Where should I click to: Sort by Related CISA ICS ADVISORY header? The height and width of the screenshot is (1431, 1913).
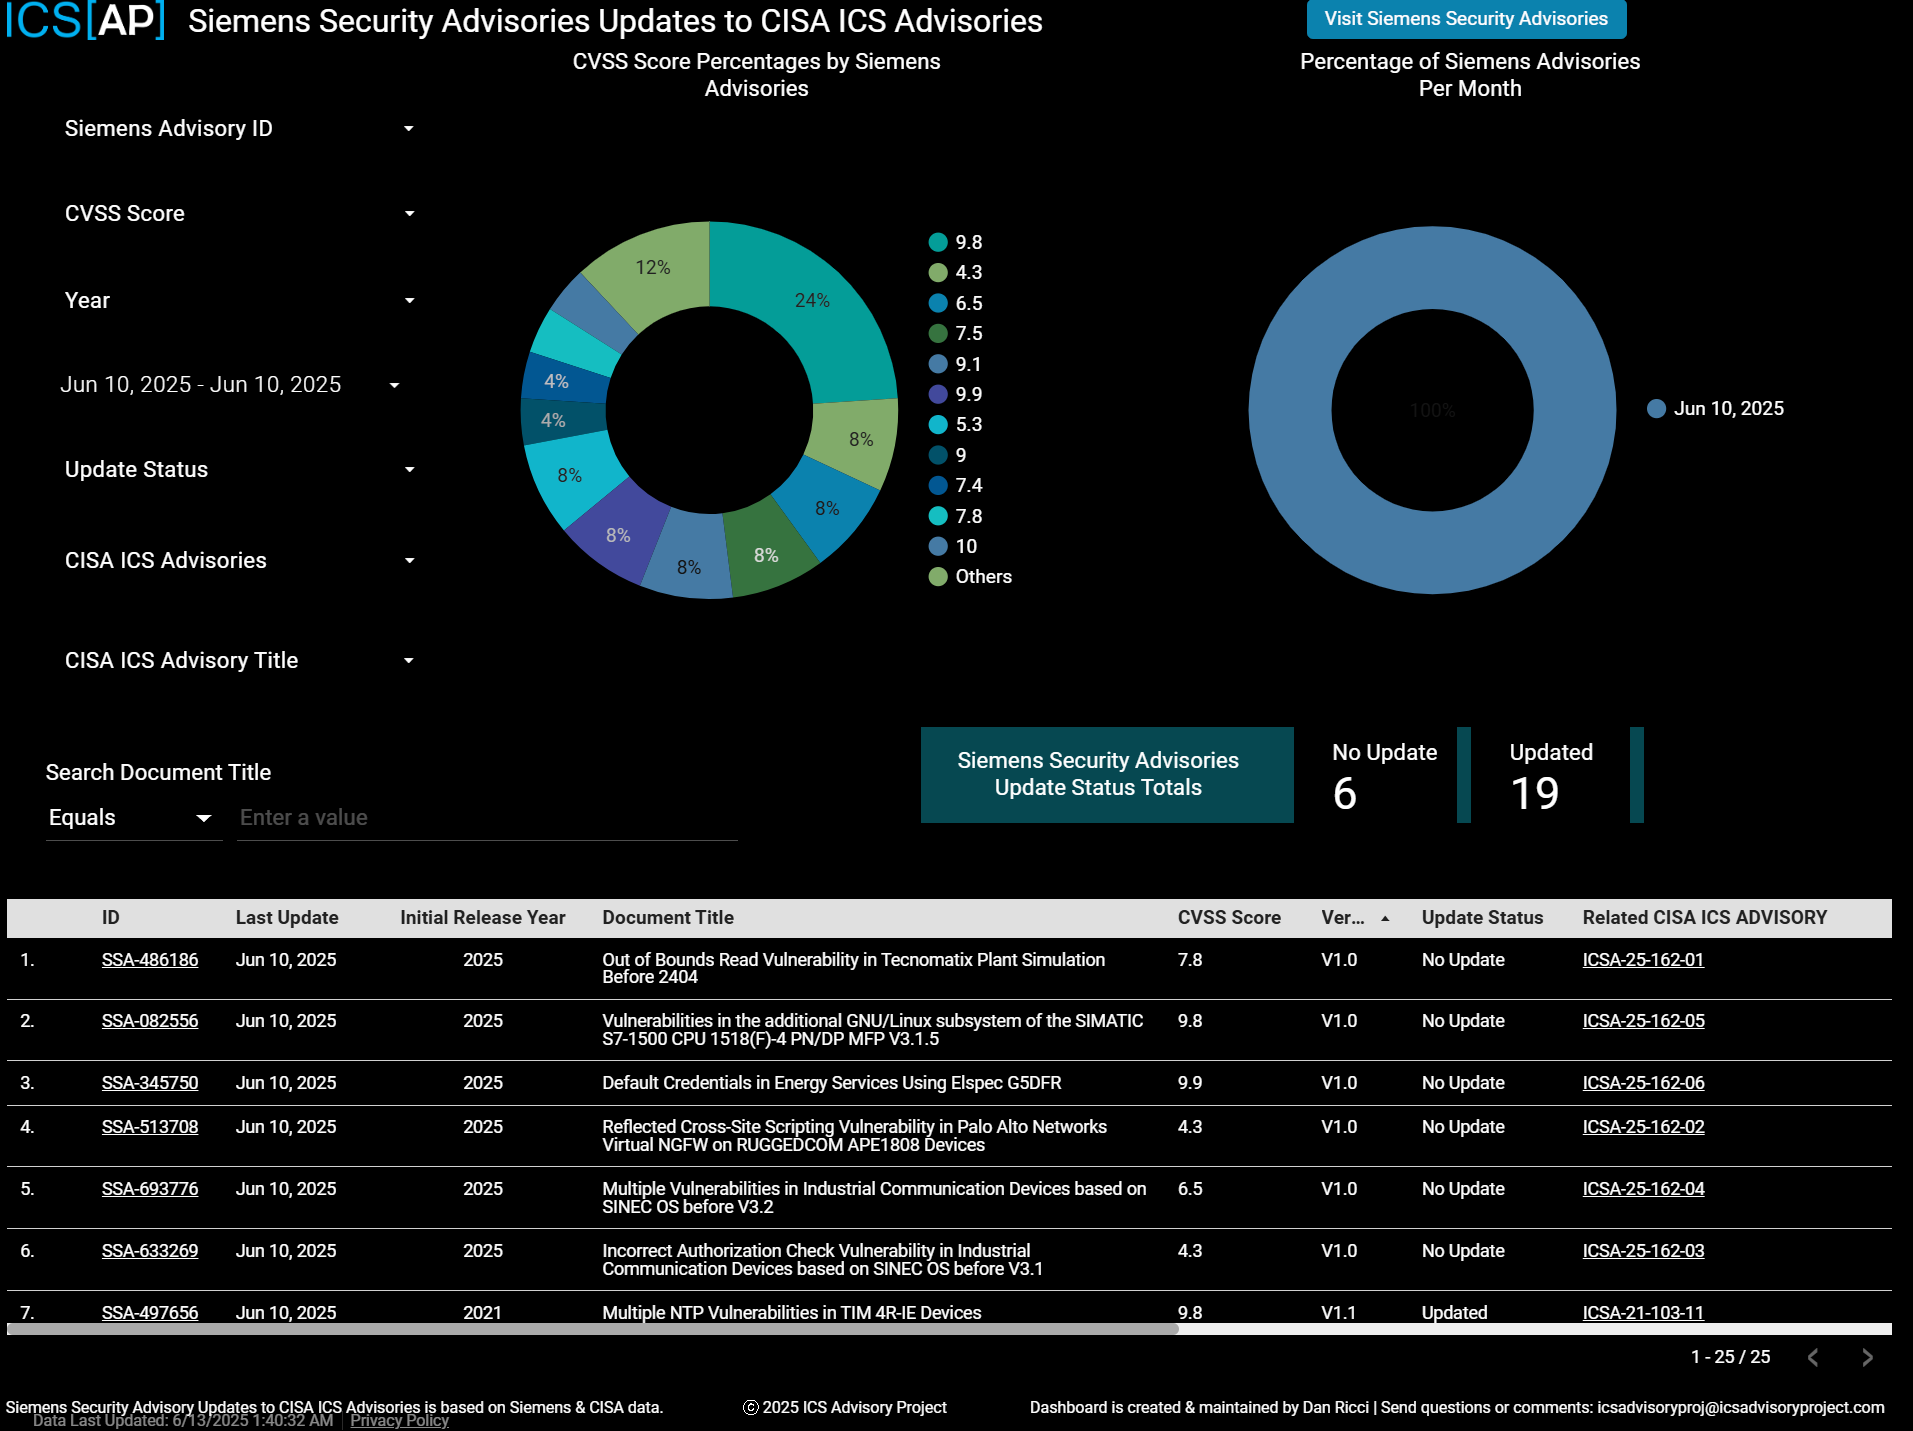point(1704,918)
